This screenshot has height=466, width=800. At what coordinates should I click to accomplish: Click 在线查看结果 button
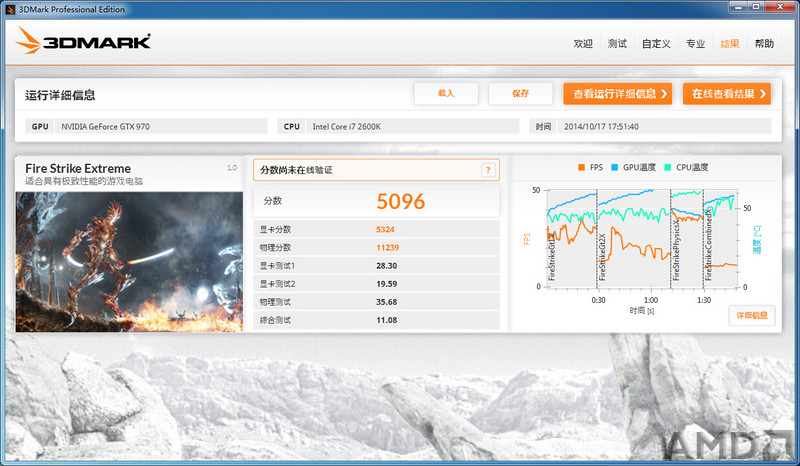727,94
